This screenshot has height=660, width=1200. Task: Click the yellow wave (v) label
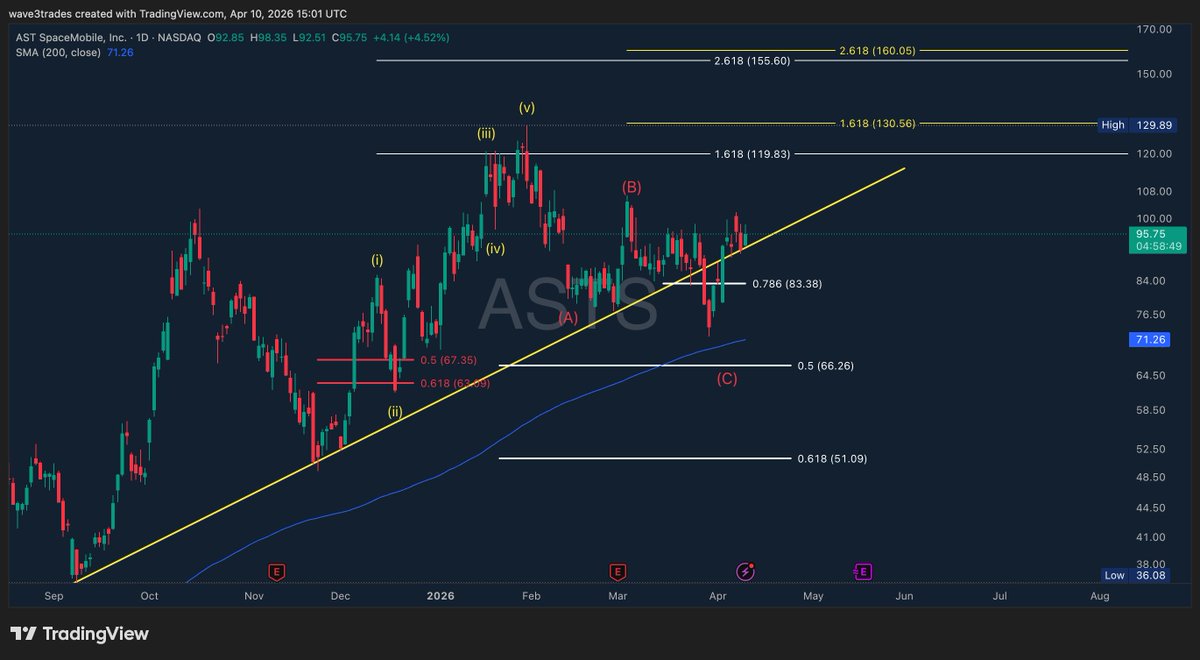click(x=527, y=107)
